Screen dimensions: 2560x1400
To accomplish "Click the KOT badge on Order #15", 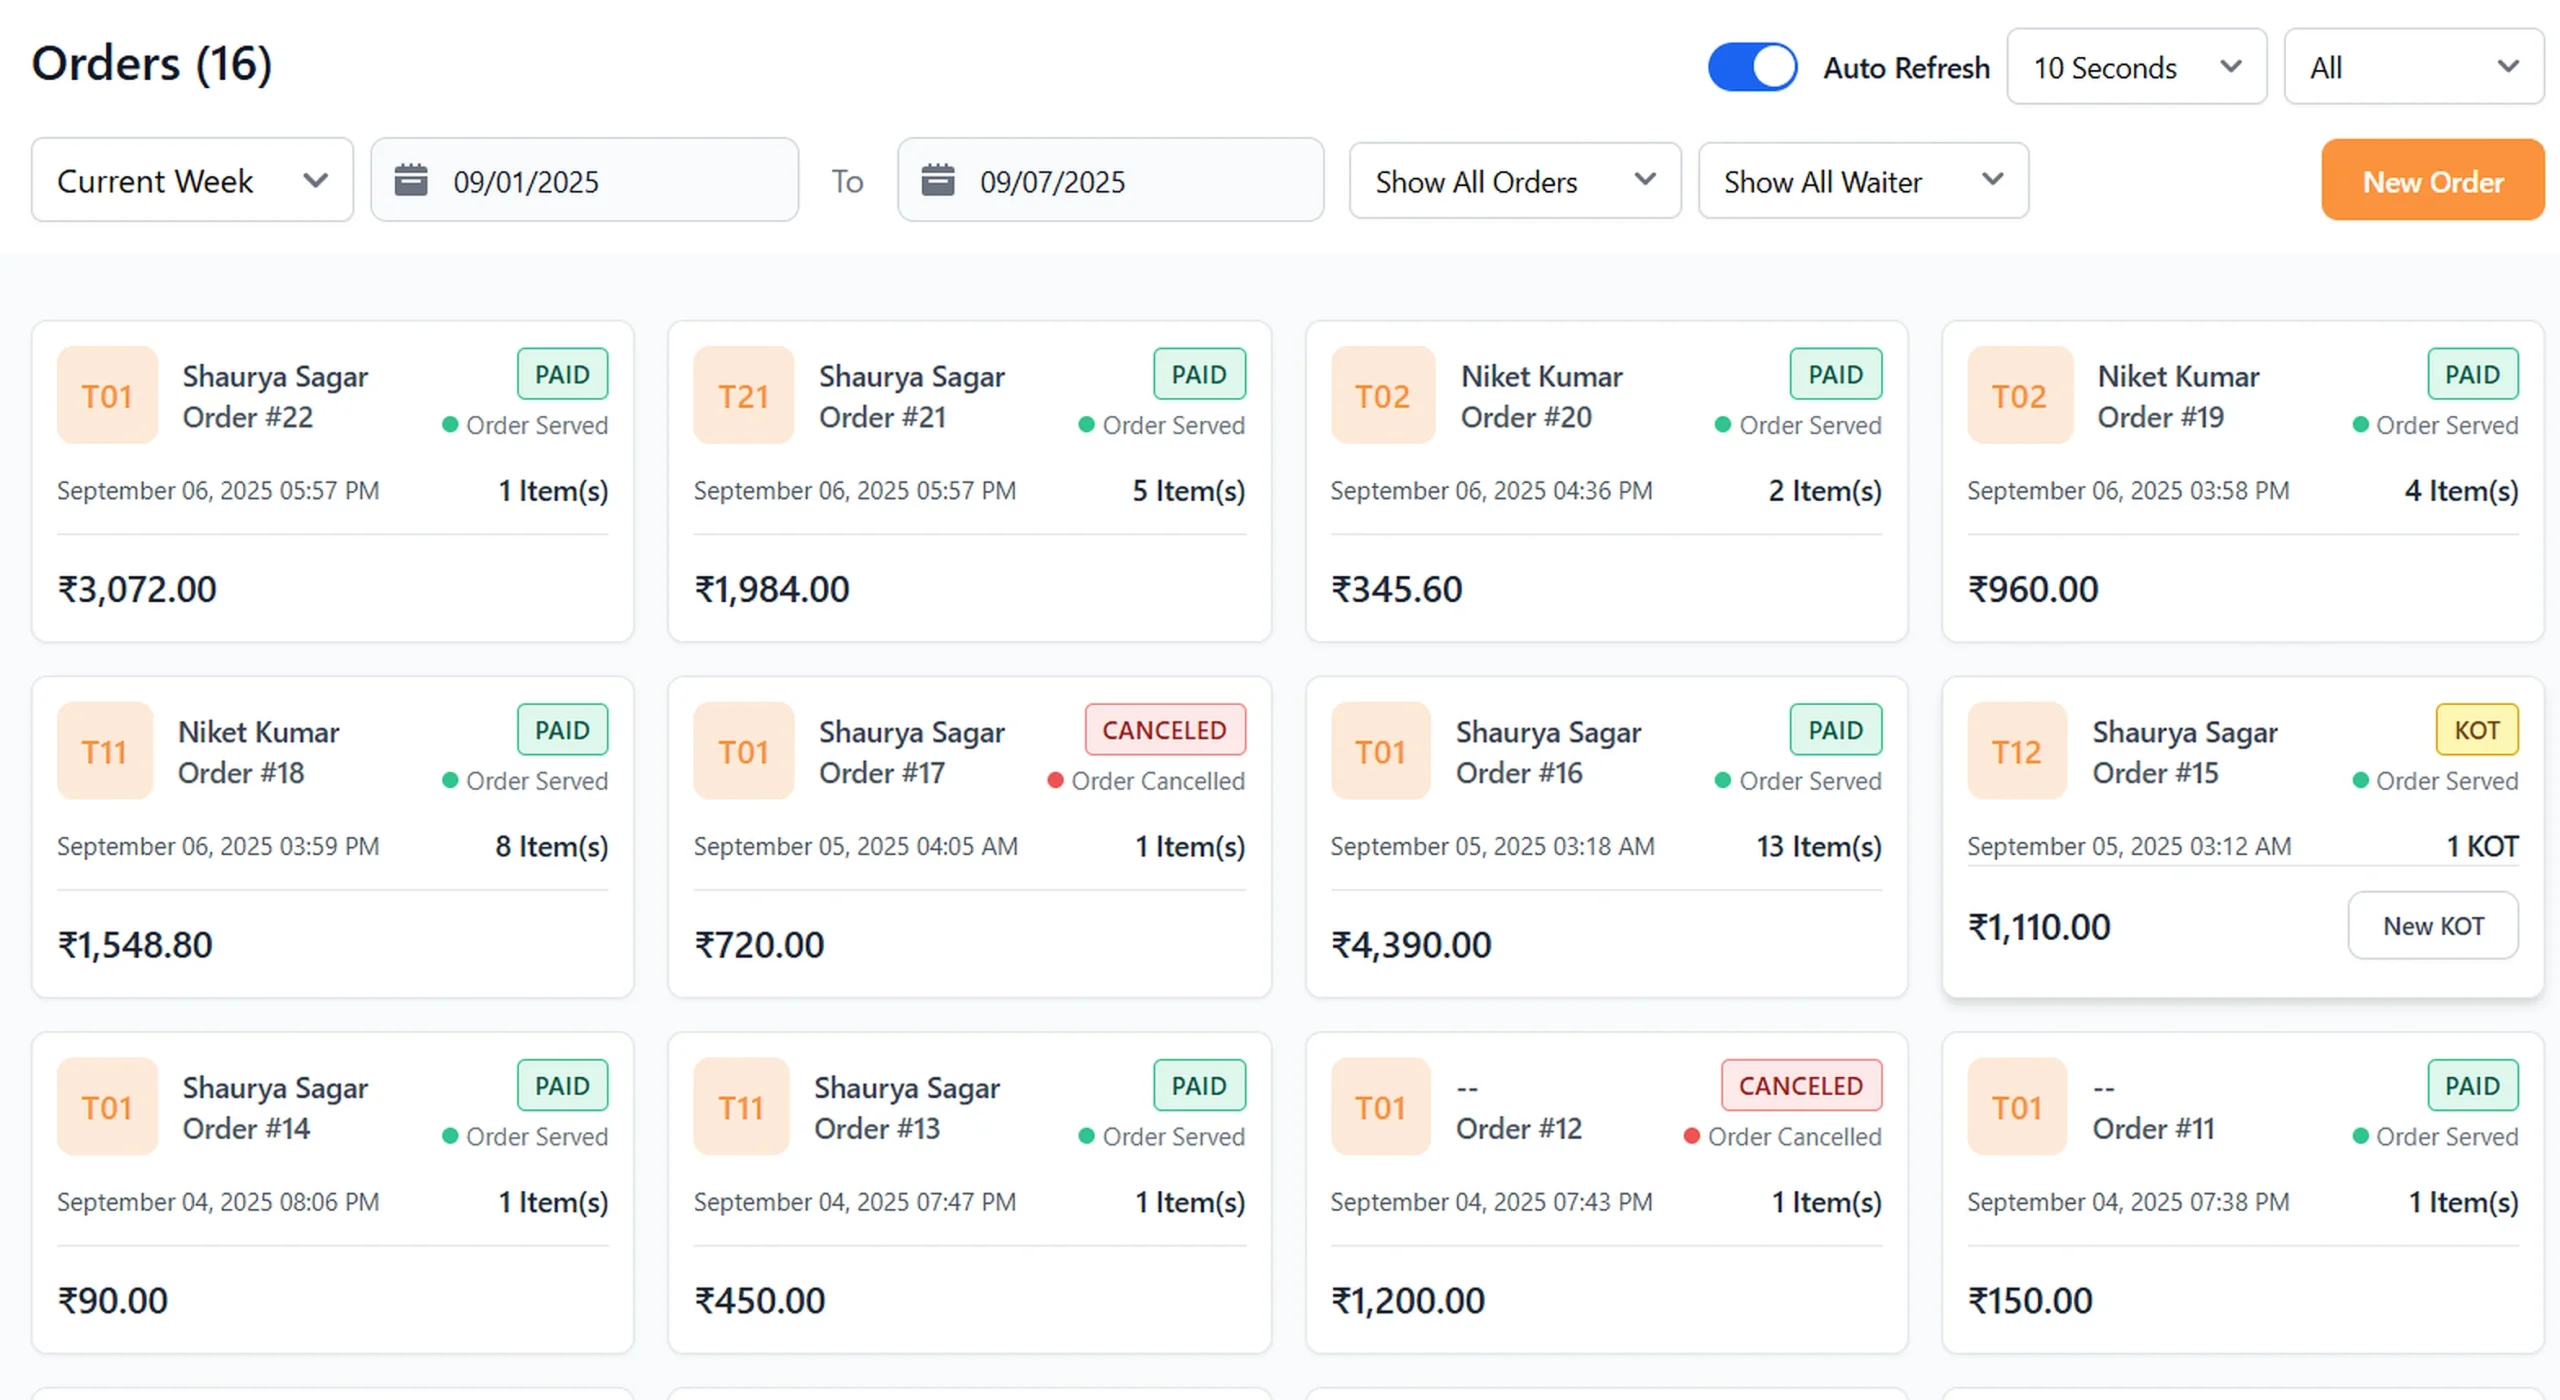I will pyautogui.click(x=2476, y=730).
